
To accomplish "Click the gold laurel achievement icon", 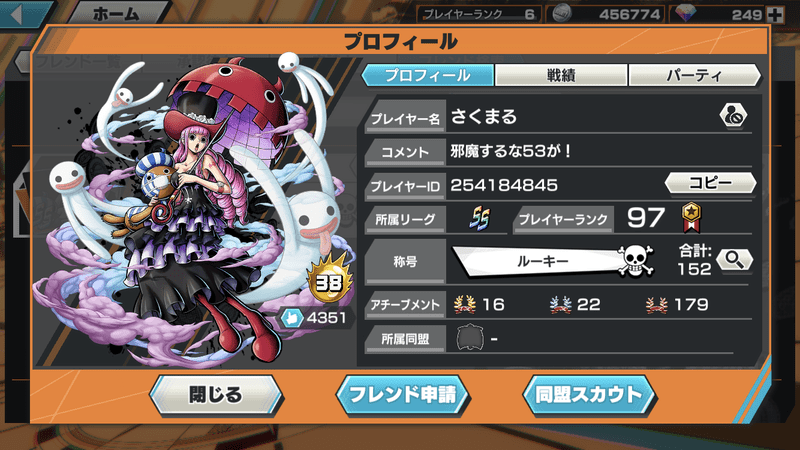I will click(464, 305).
